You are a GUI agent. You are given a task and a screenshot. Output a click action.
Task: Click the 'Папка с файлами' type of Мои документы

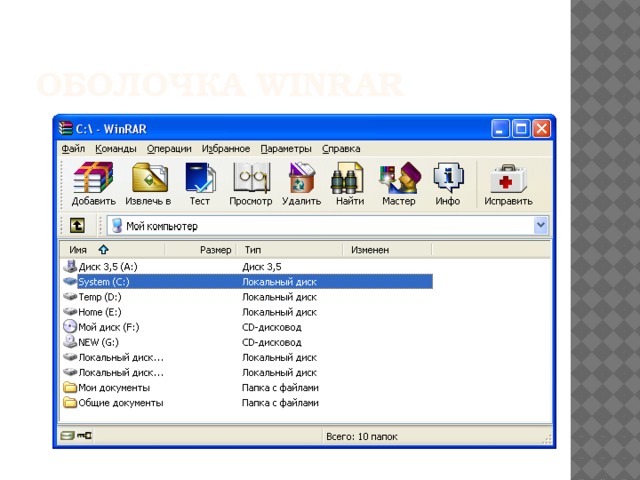tap(280, 387)
